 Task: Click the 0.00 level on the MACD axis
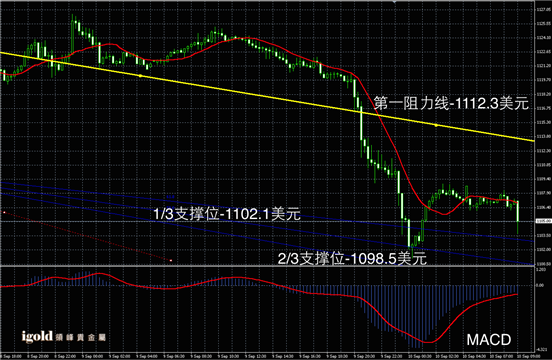[540, 285]
